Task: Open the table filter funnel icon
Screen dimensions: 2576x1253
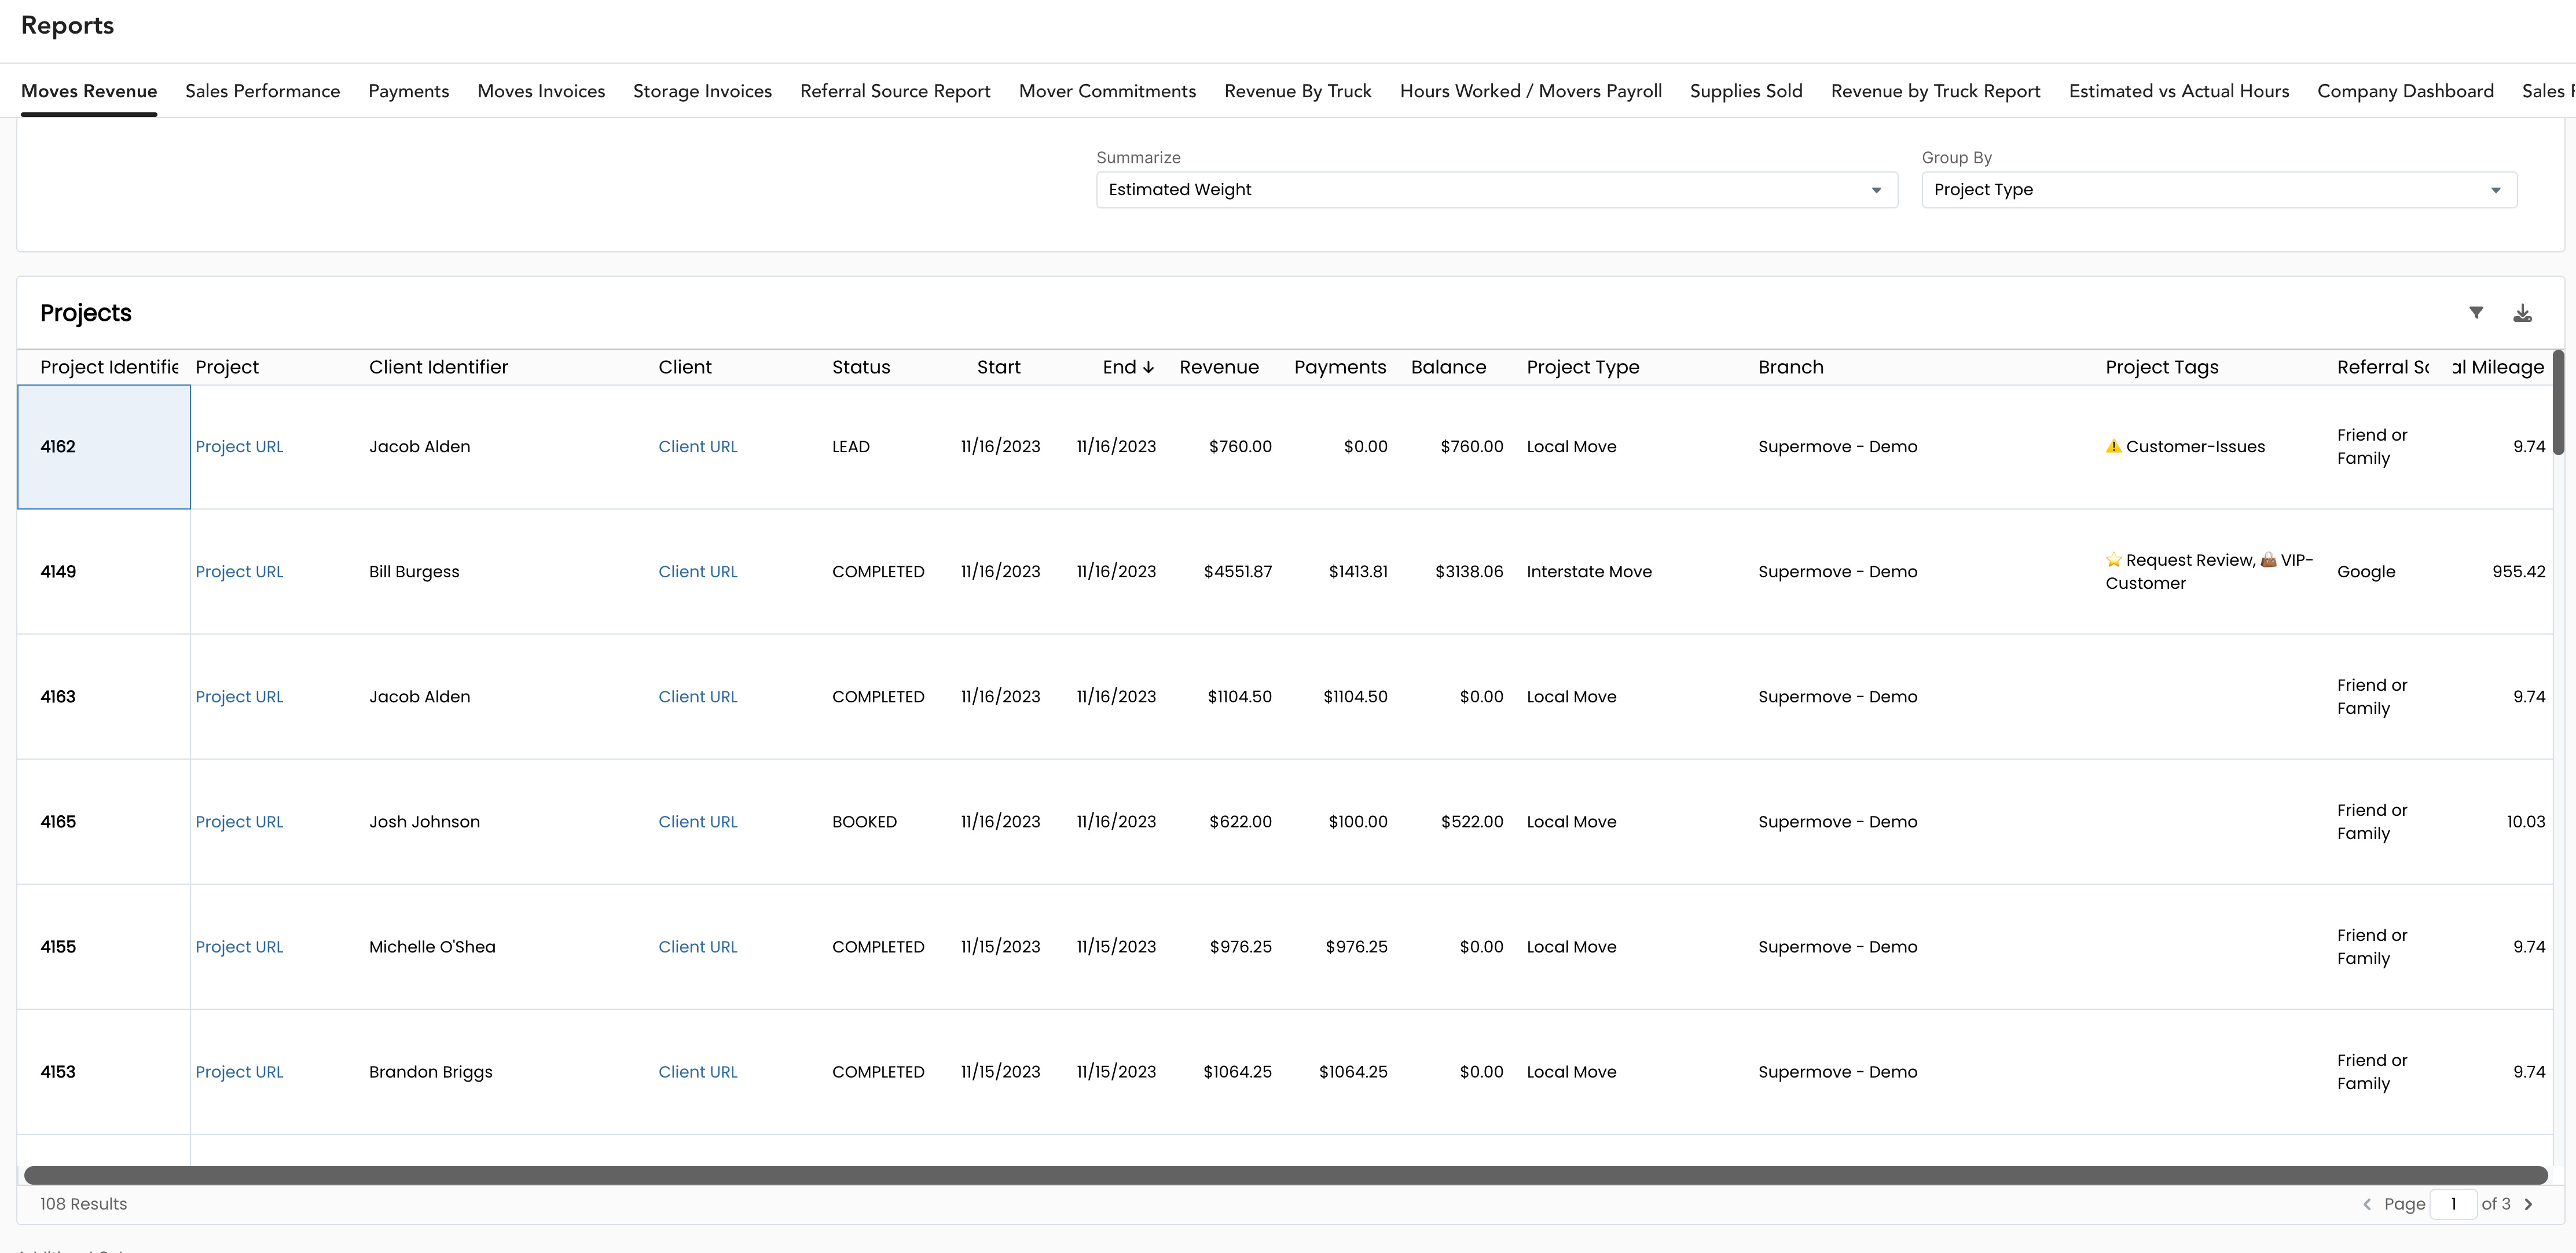Action: coord(2476,313)
